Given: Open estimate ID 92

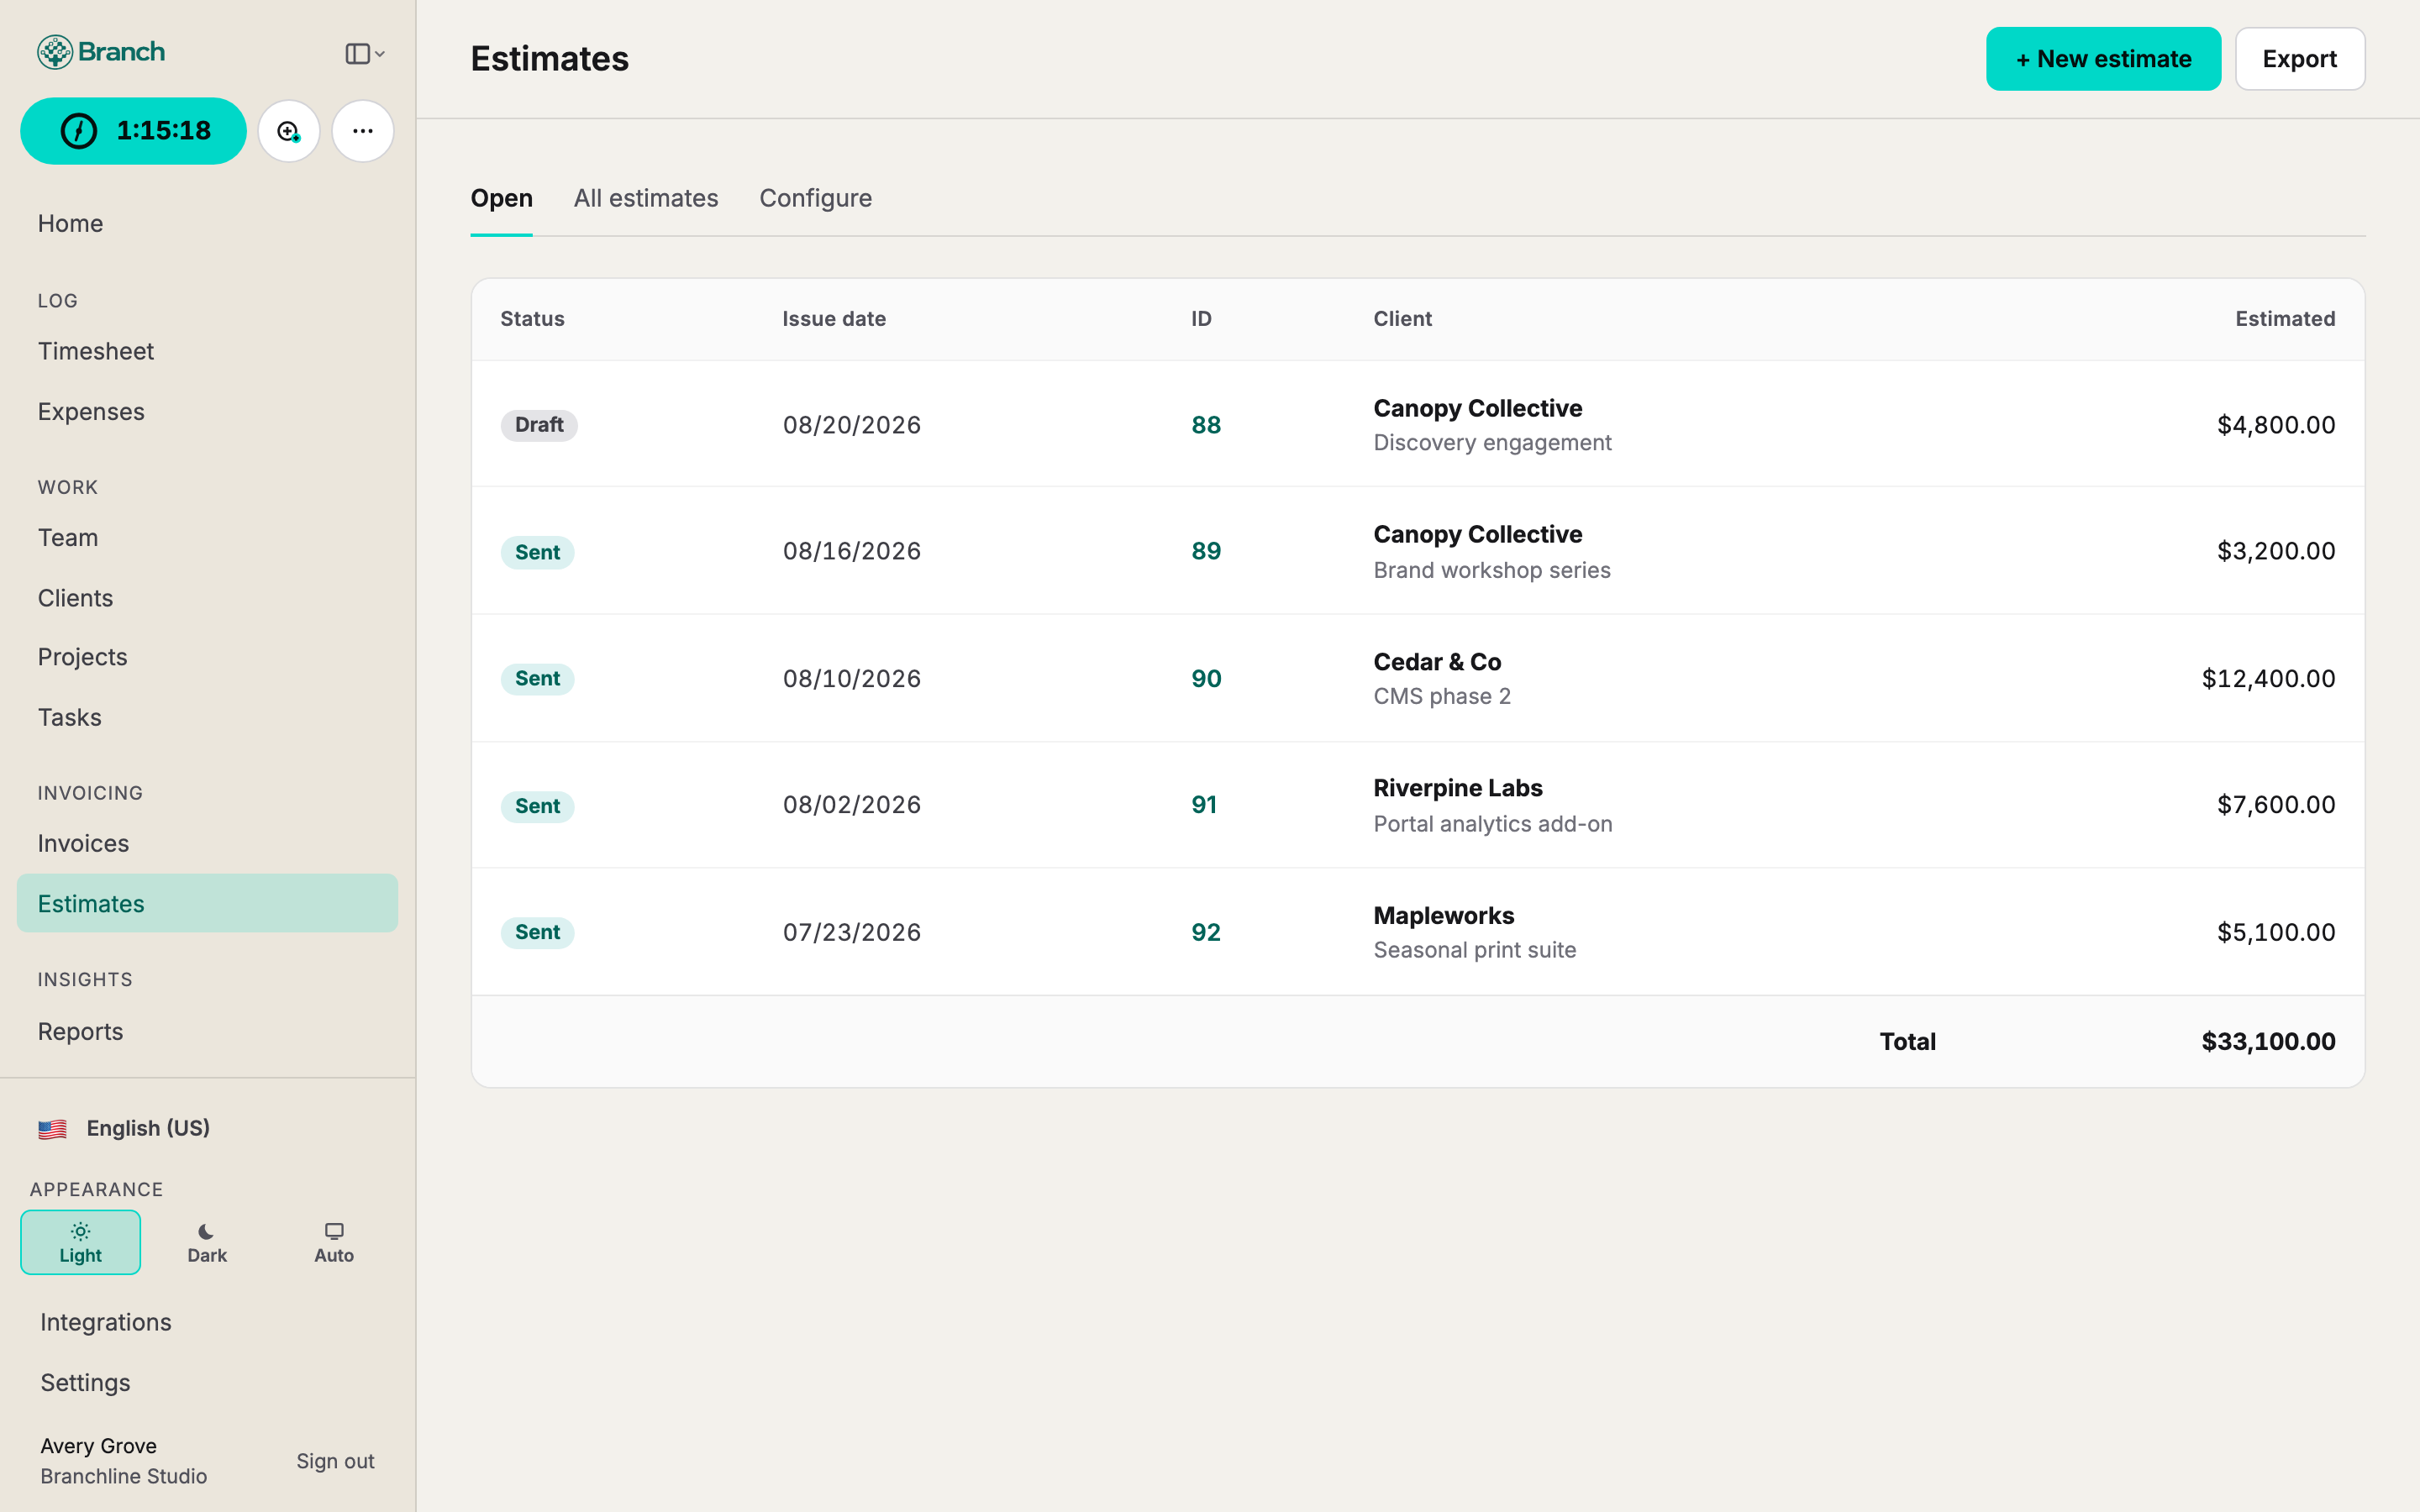Looking at the screenshot, I should [1206, 932].
